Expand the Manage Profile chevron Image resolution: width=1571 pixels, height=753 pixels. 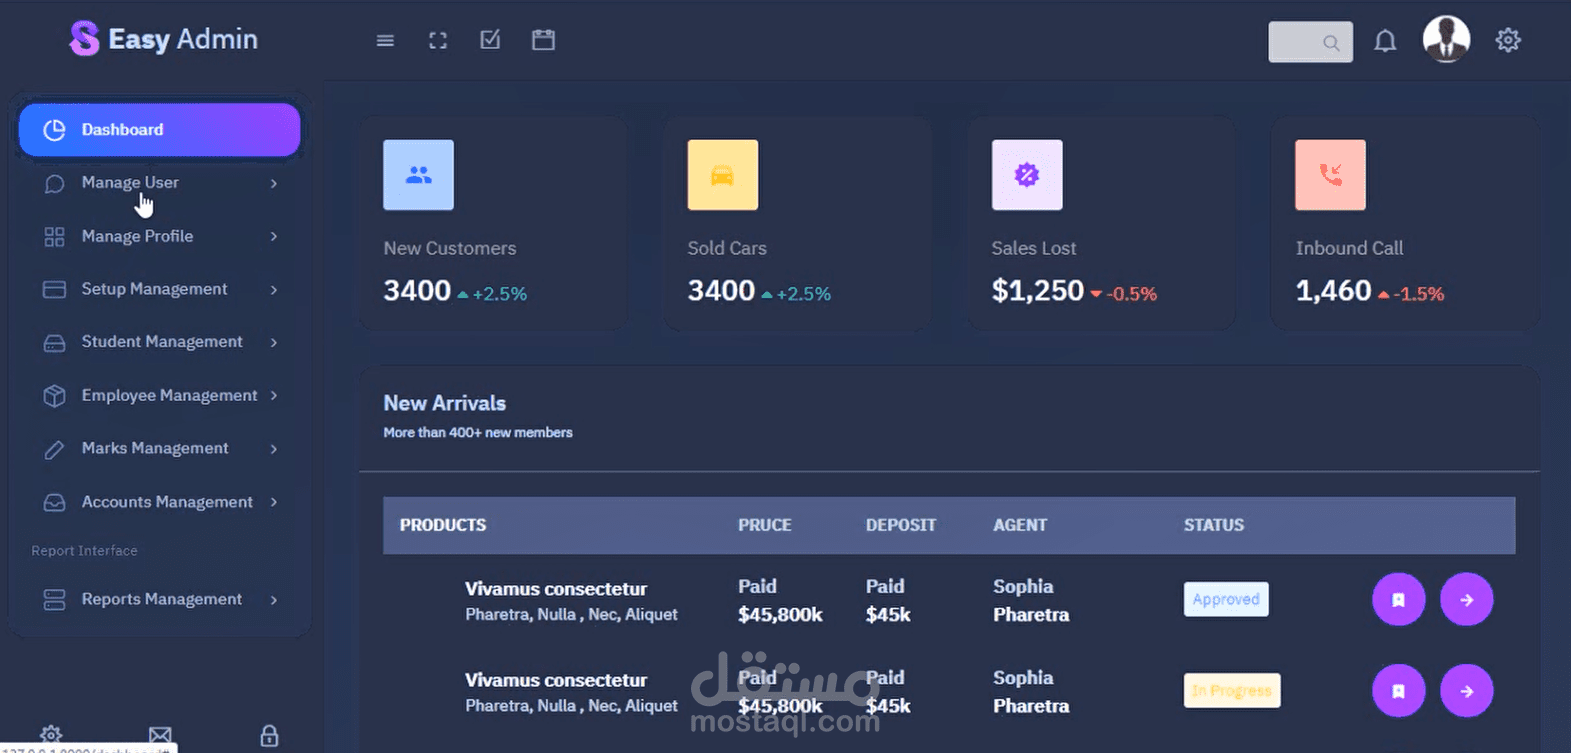pos(273,237)
